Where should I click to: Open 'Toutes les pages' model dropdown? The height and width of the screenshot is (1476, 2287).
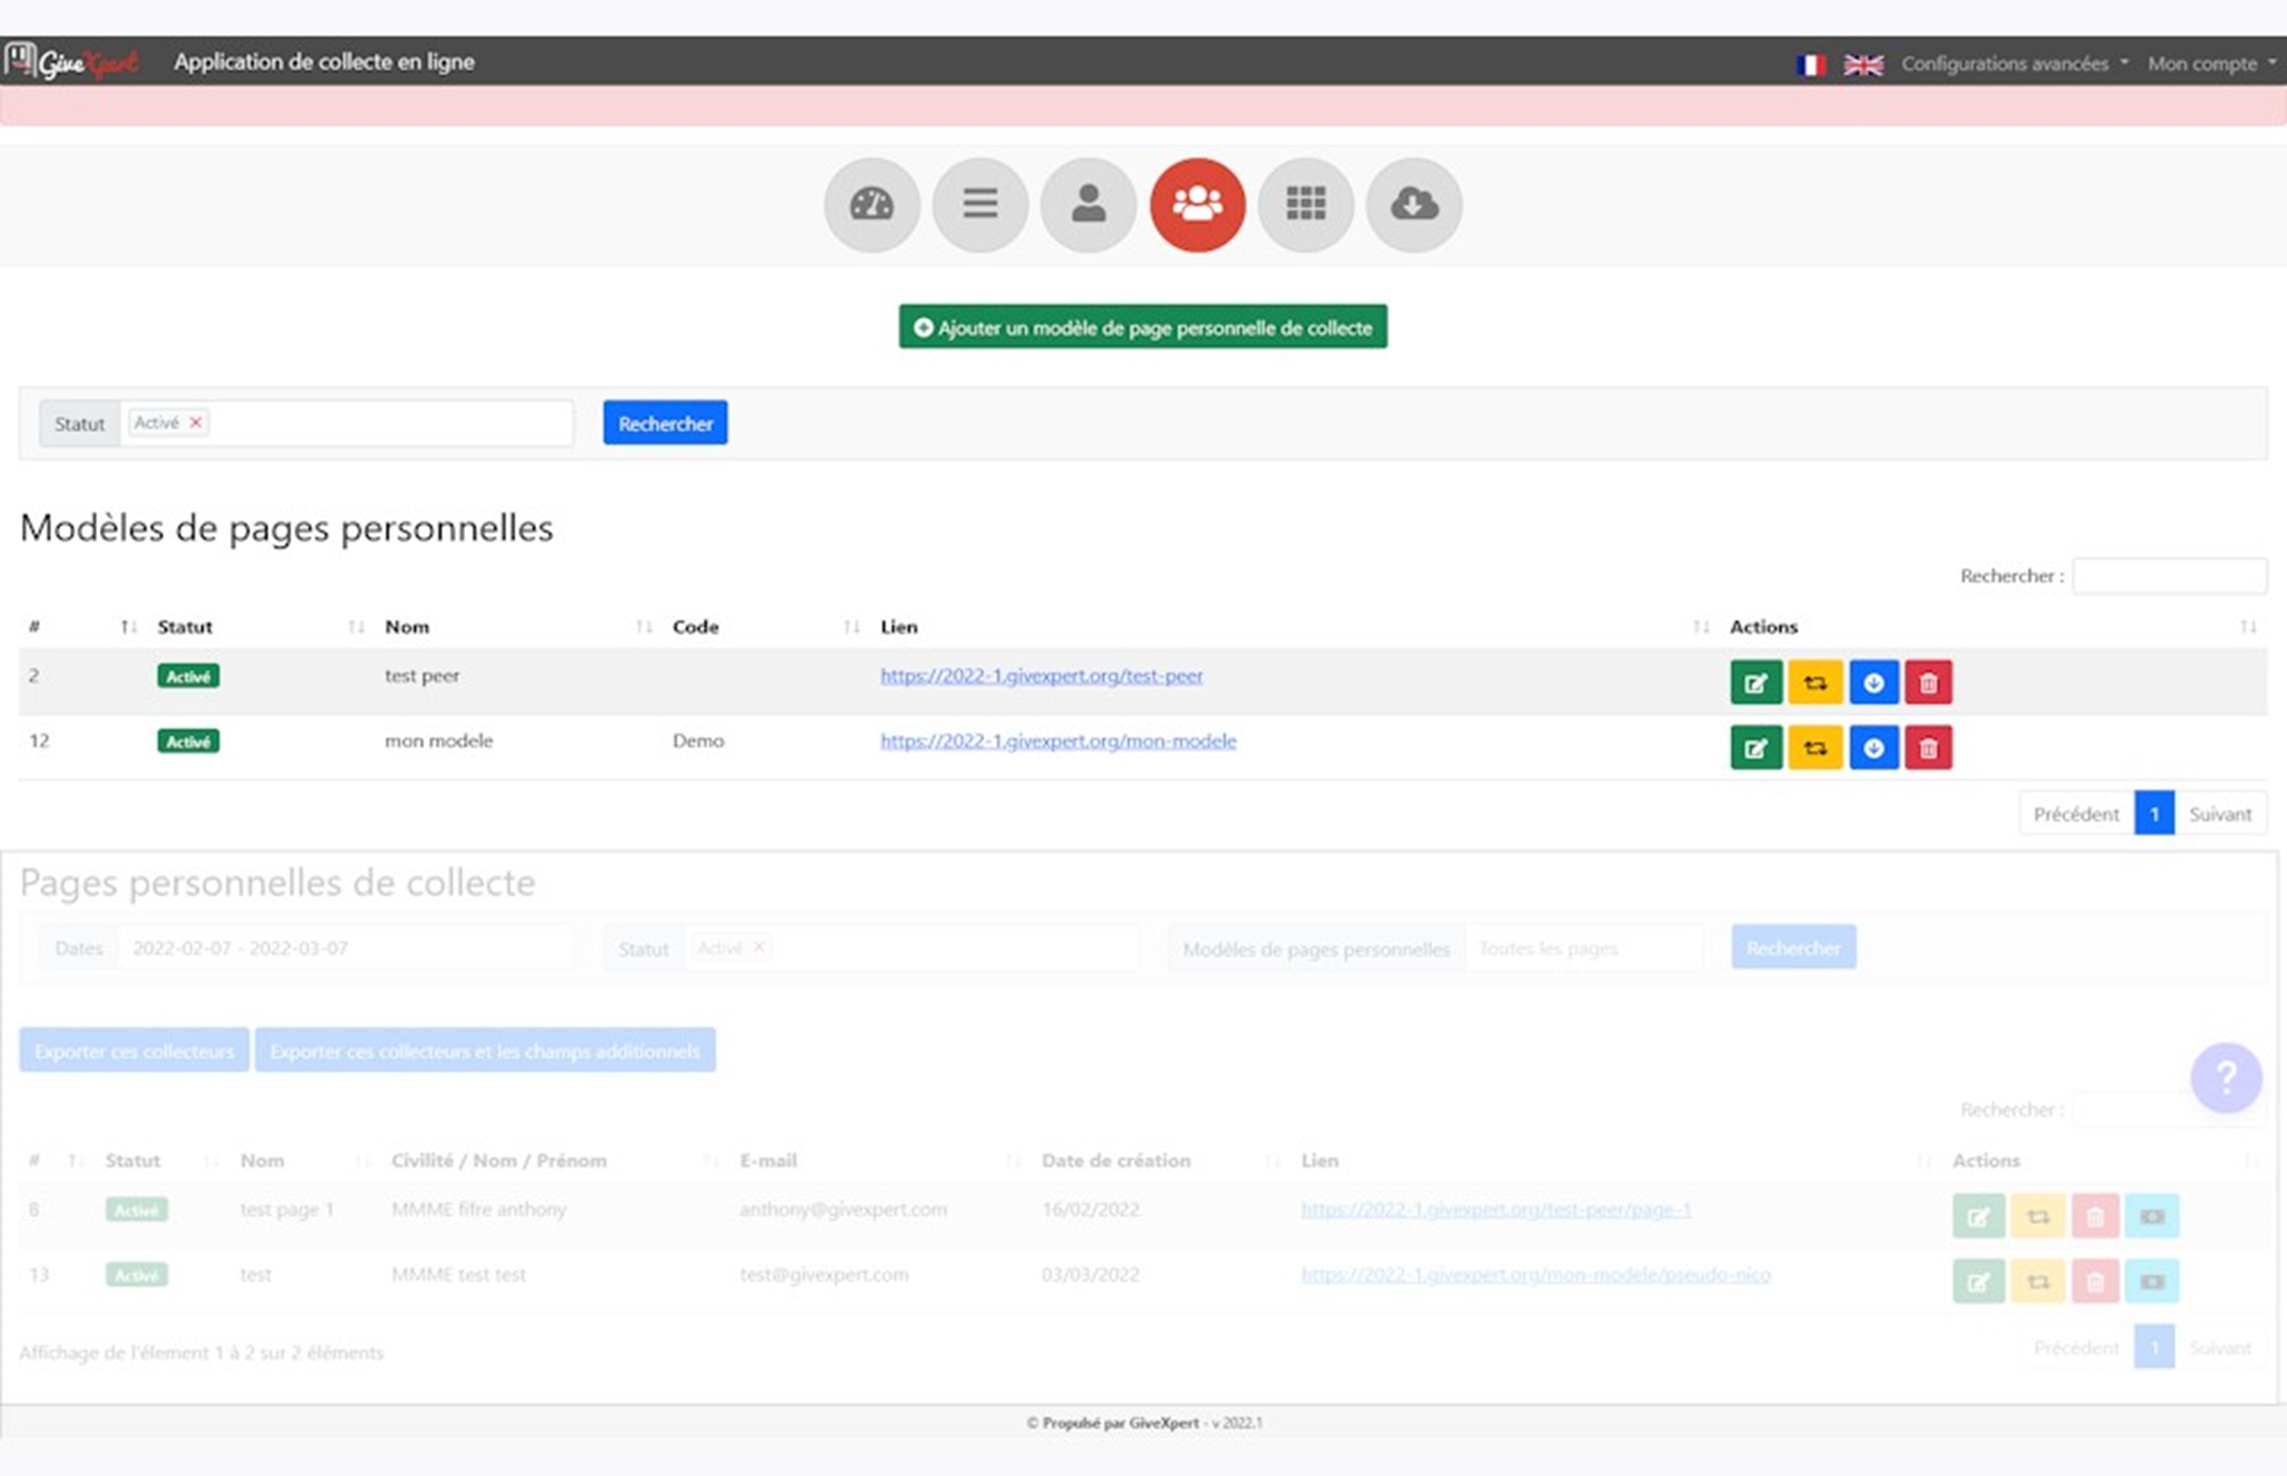[x=1584, y=948]
